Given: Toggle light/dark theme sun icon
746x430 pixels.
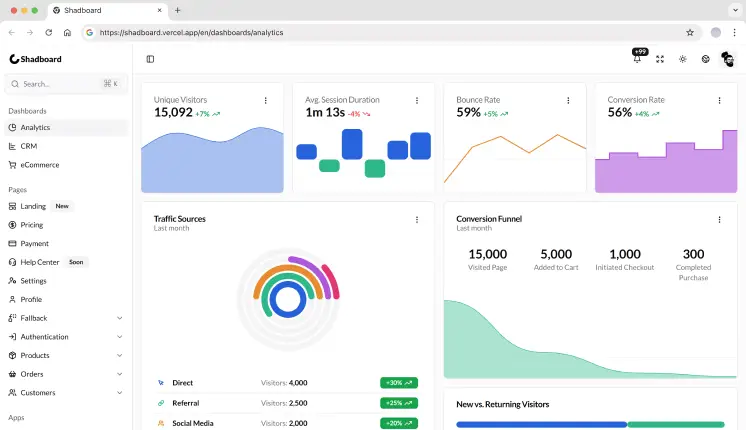Looking at the screenshot, I should (683, 59).
